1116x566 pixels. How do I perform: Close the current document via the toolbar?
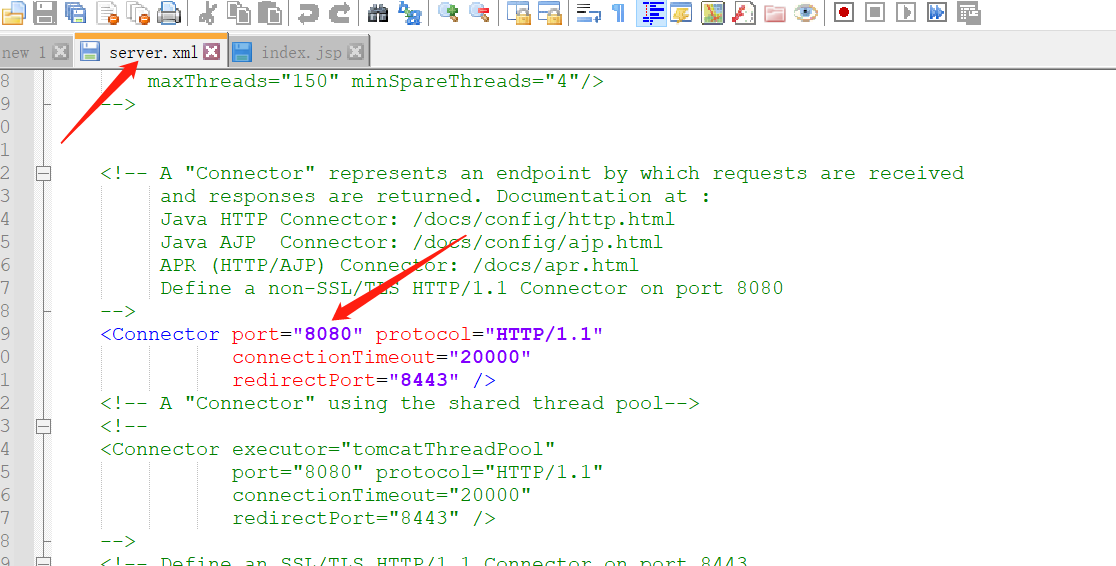coord(108,12)
